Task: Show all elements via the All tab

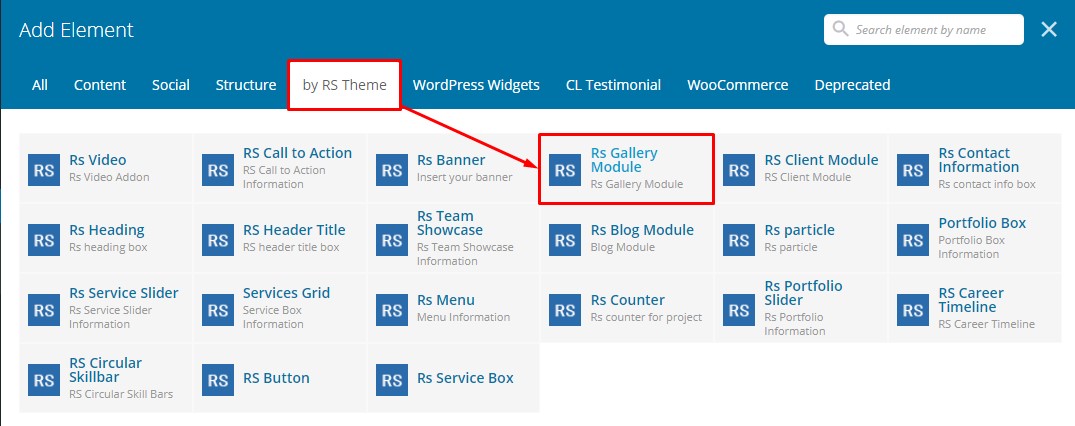Action: [x=40, y=85]
